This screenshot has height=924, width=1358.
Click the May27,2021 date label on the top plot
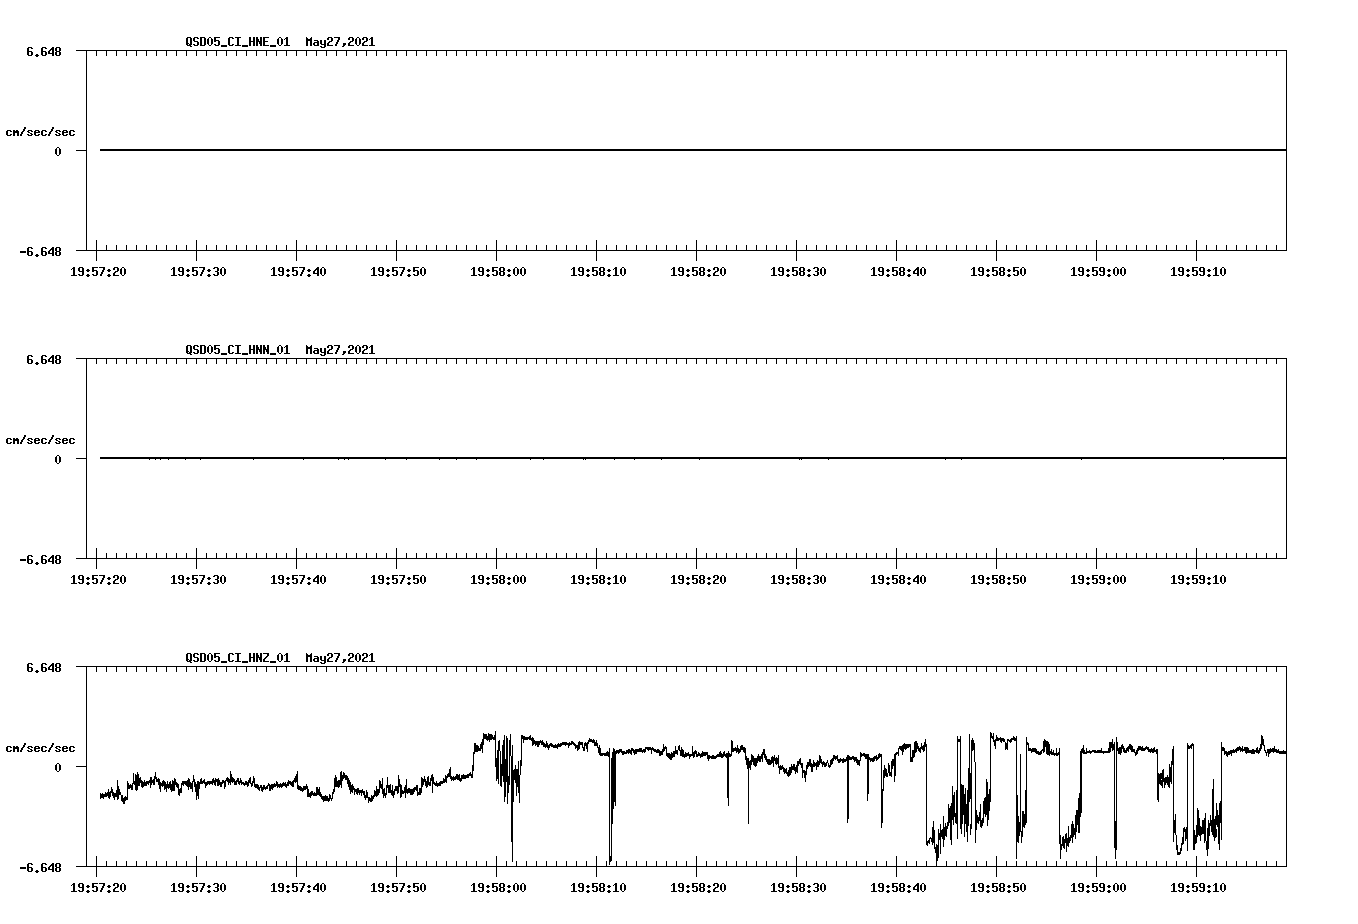(339, 42)
